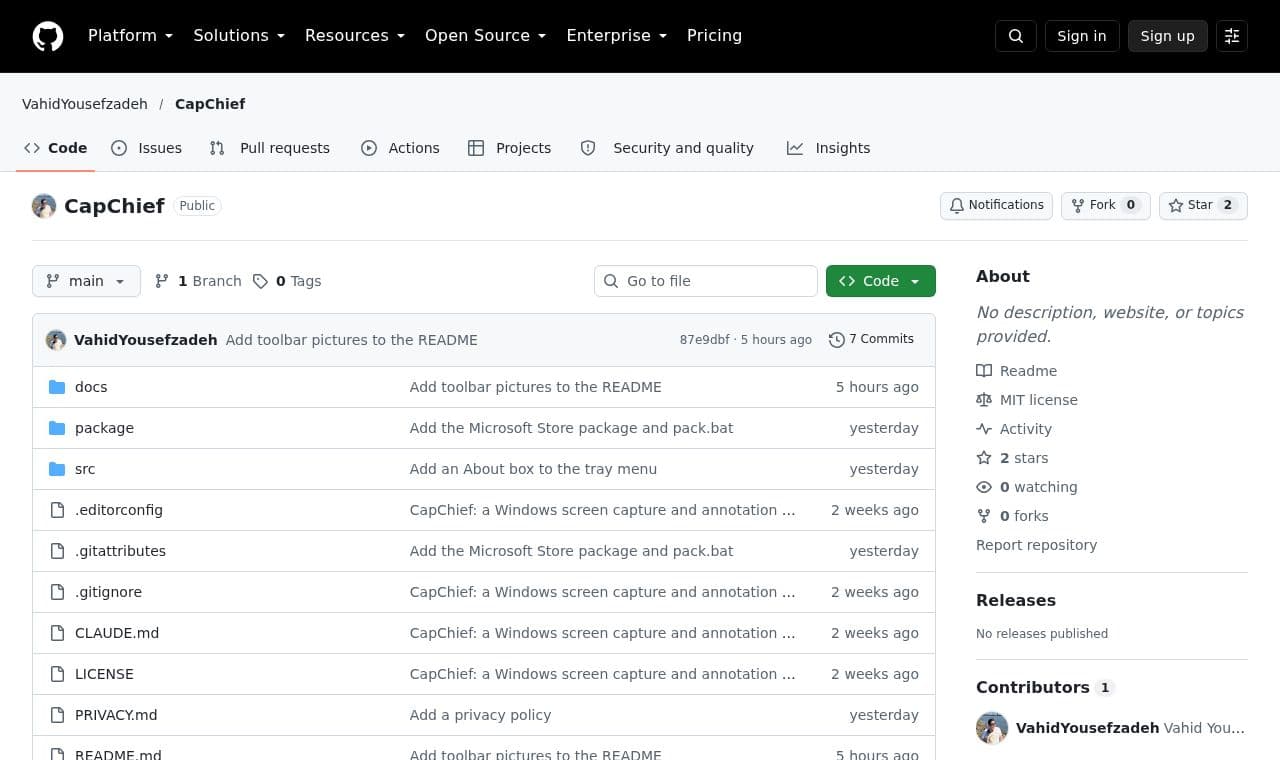Switch to the Insights tab
The width and height of the screenshot is (1280, 760).
(828, 148)
